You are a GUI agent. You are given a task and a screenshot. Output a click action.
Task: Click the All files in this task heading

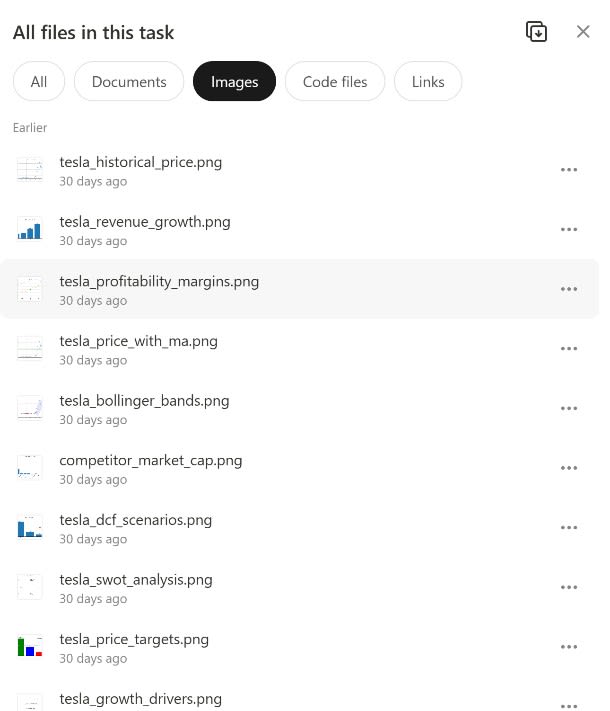coord(93,33)
